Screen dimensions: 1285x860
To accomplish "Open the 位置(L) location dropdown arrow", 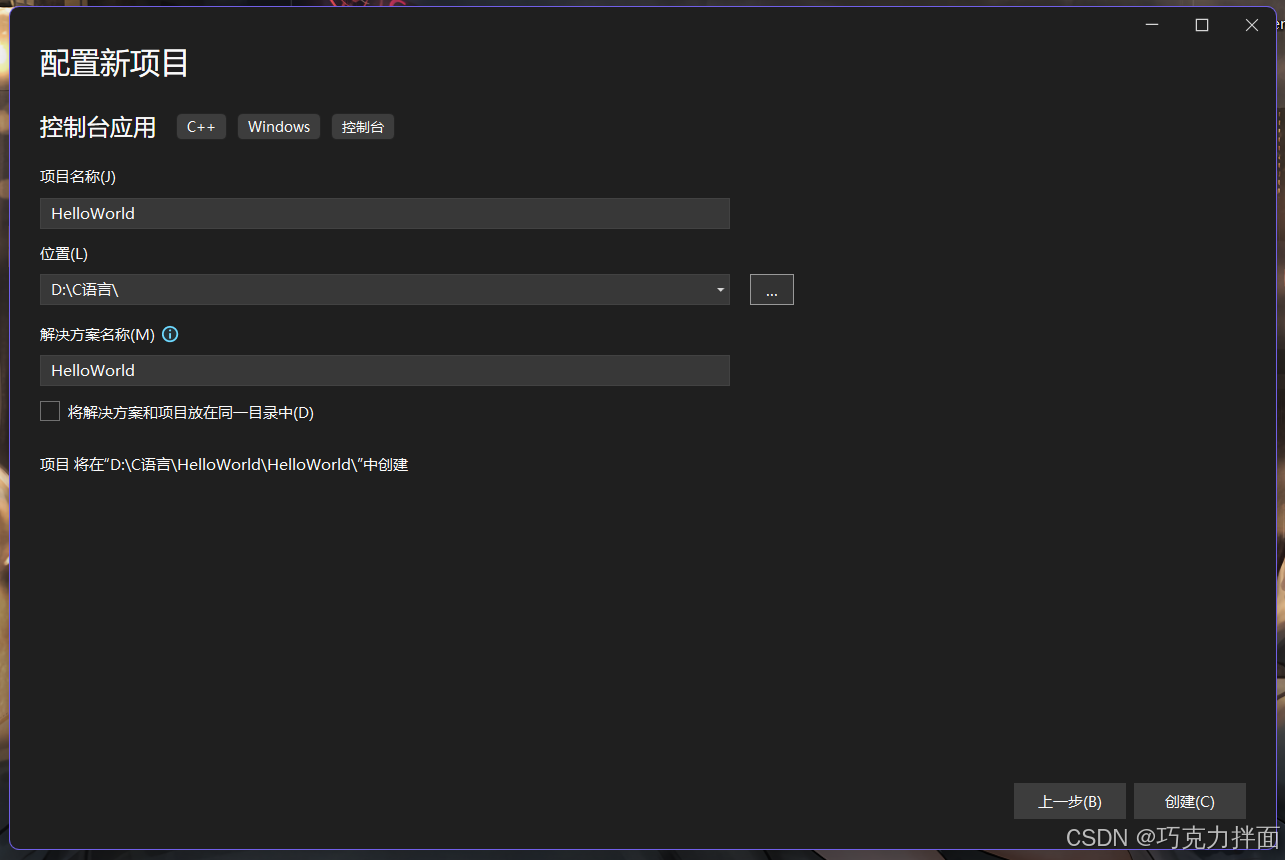I will (719, 289).
